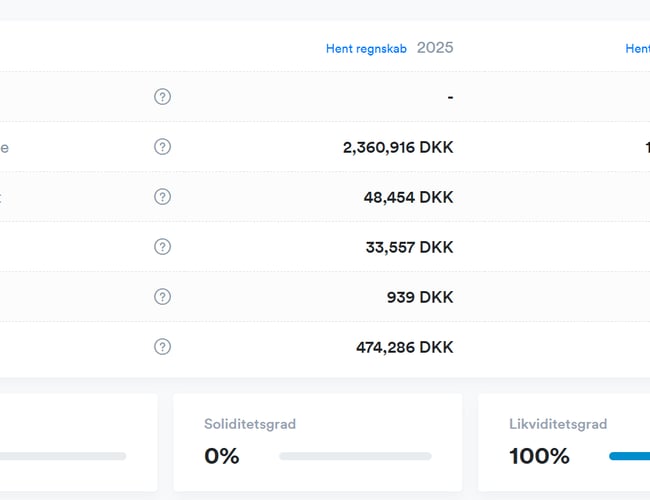Click the 0% solidity value
This screenshot has width=650, height=500.
[222, 456]
